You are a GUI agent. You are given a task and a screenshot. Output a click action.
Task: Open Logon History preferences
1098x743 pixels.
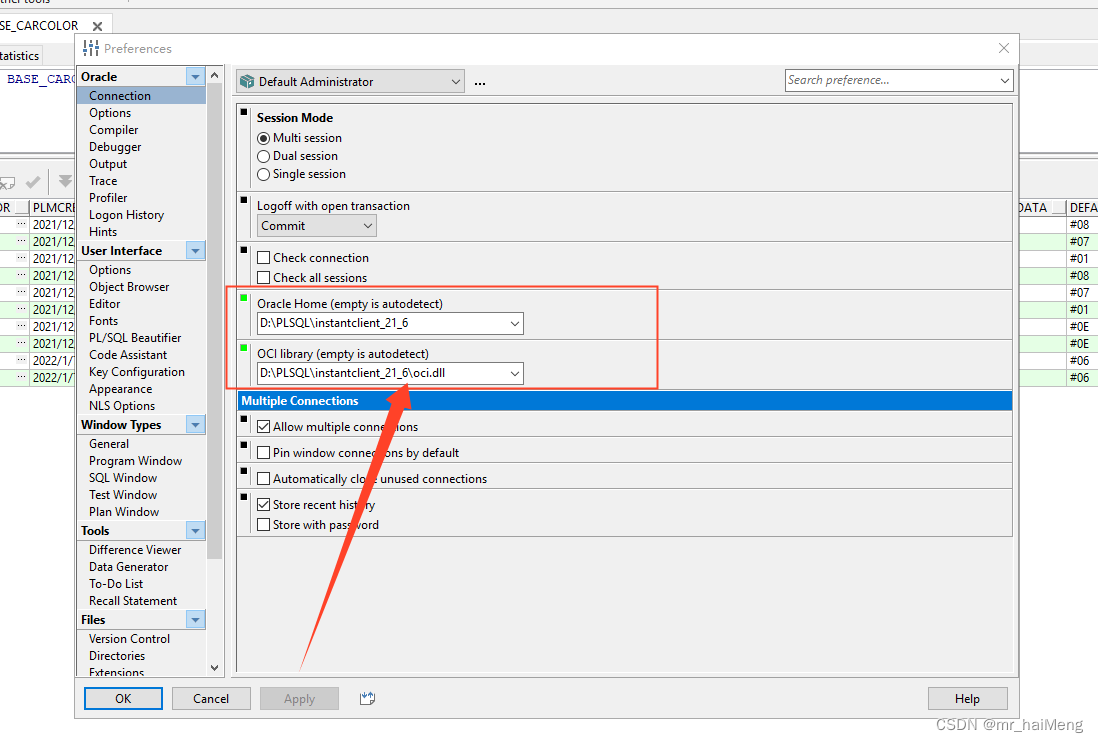click(126, 214)
